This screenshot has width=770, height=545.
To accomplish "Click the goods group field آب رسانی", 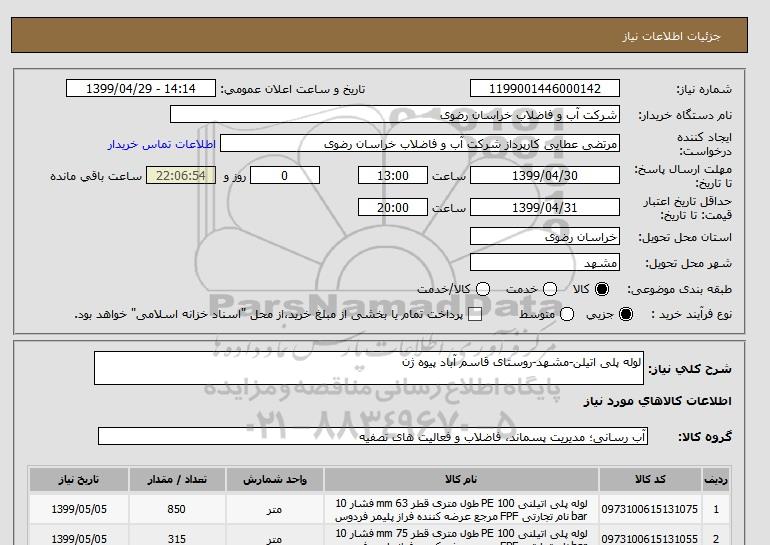I will 373,436.
